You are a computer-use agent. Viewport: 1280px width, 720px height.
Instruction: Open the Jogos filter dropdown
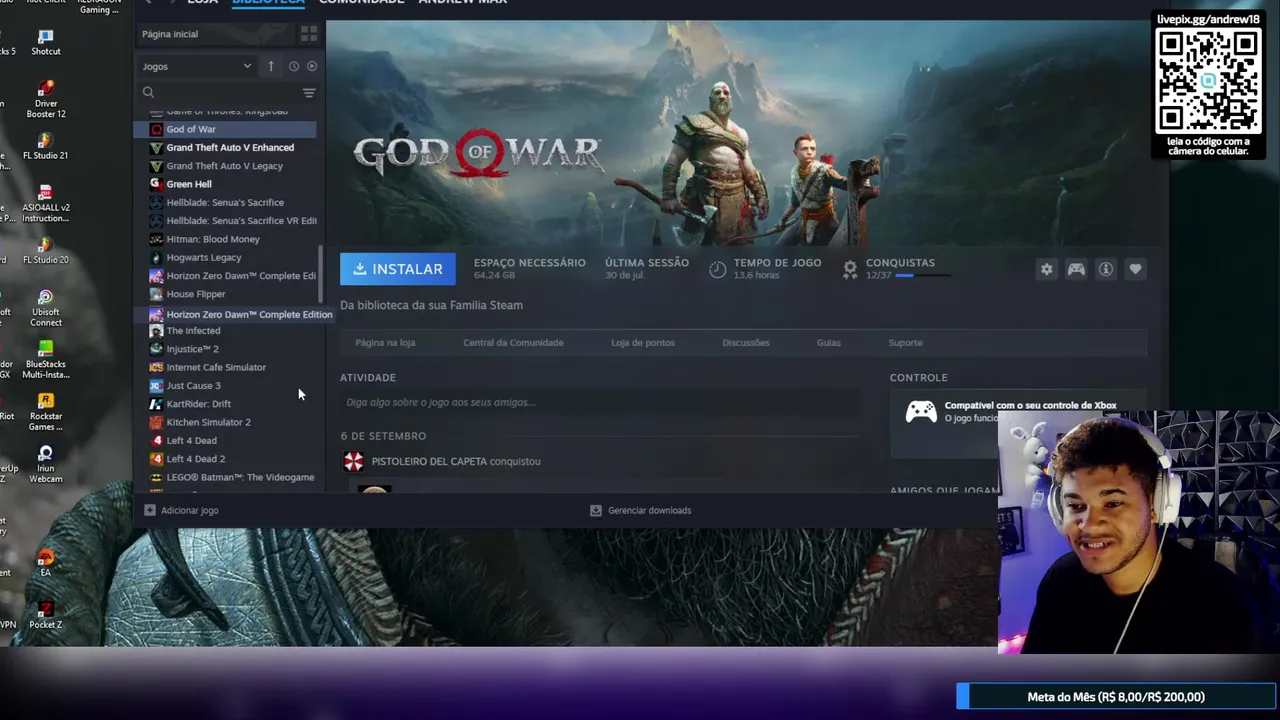point(197,66)
